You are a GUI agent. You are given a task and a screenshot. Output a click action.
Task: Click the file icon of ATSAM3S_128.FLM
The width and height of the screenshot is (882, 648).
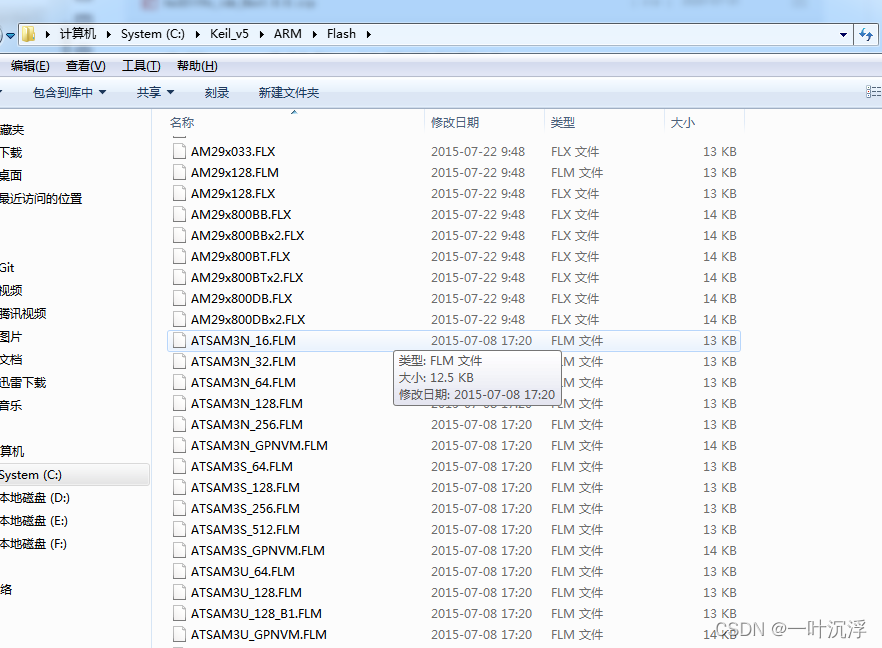[179, 487]
